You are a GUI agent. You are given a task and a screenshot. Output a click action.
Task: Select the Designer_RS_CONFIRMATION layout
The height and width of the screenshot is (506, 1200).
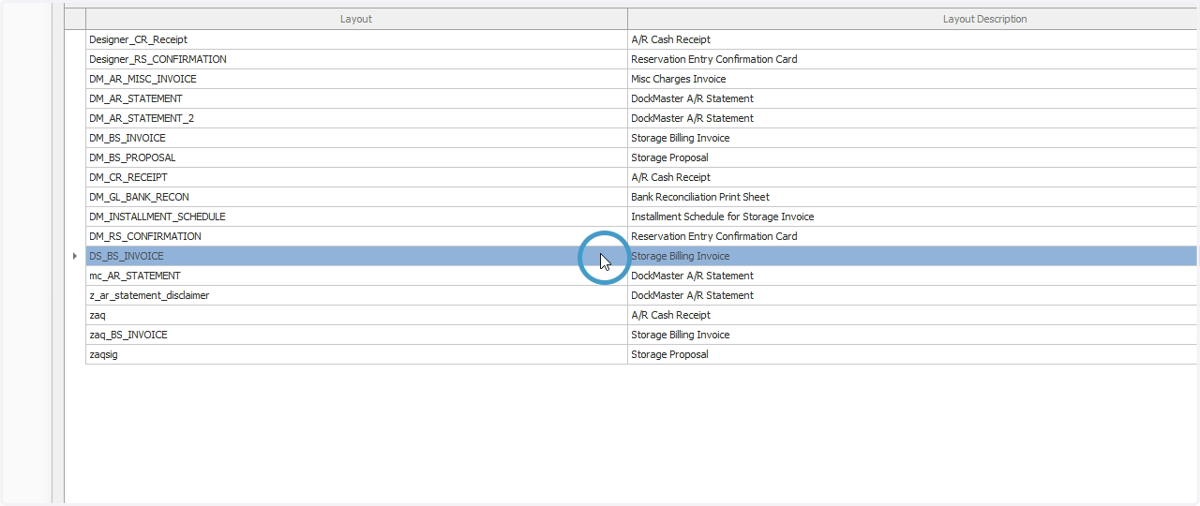pyautogui.click(x=157, y=59)
